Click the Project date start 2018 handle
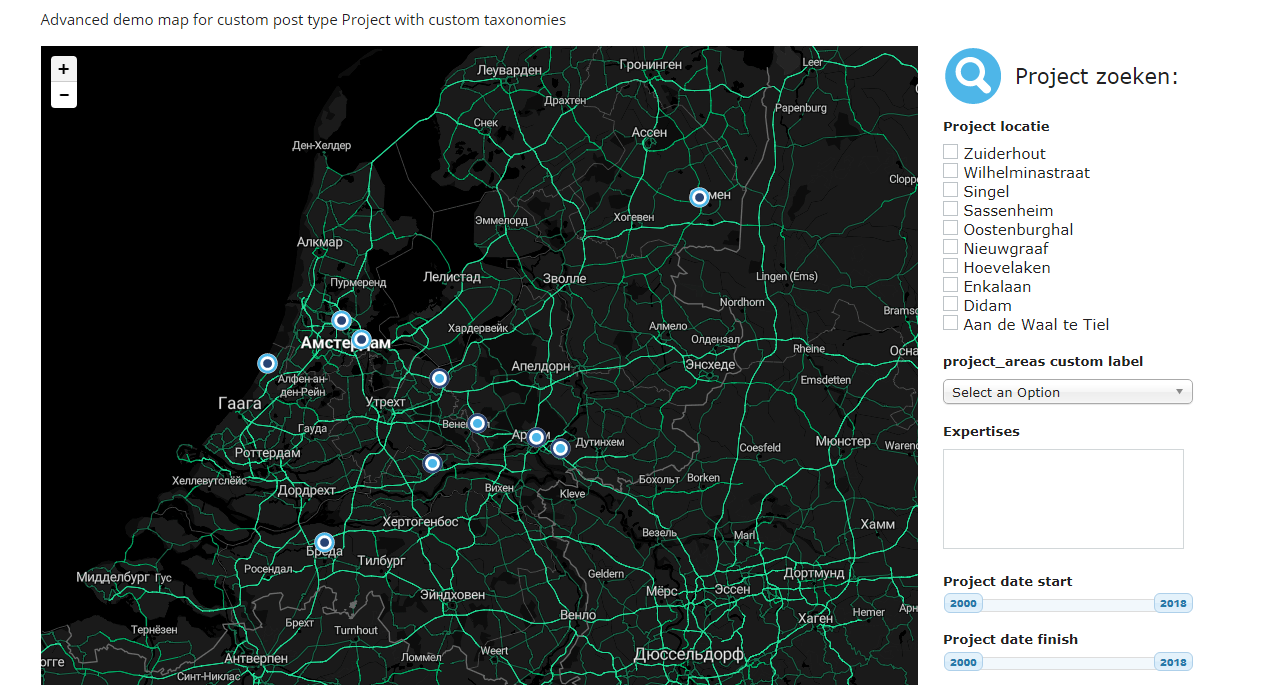The width and height of the screenshot is (1281, 698). [1173, 604]
